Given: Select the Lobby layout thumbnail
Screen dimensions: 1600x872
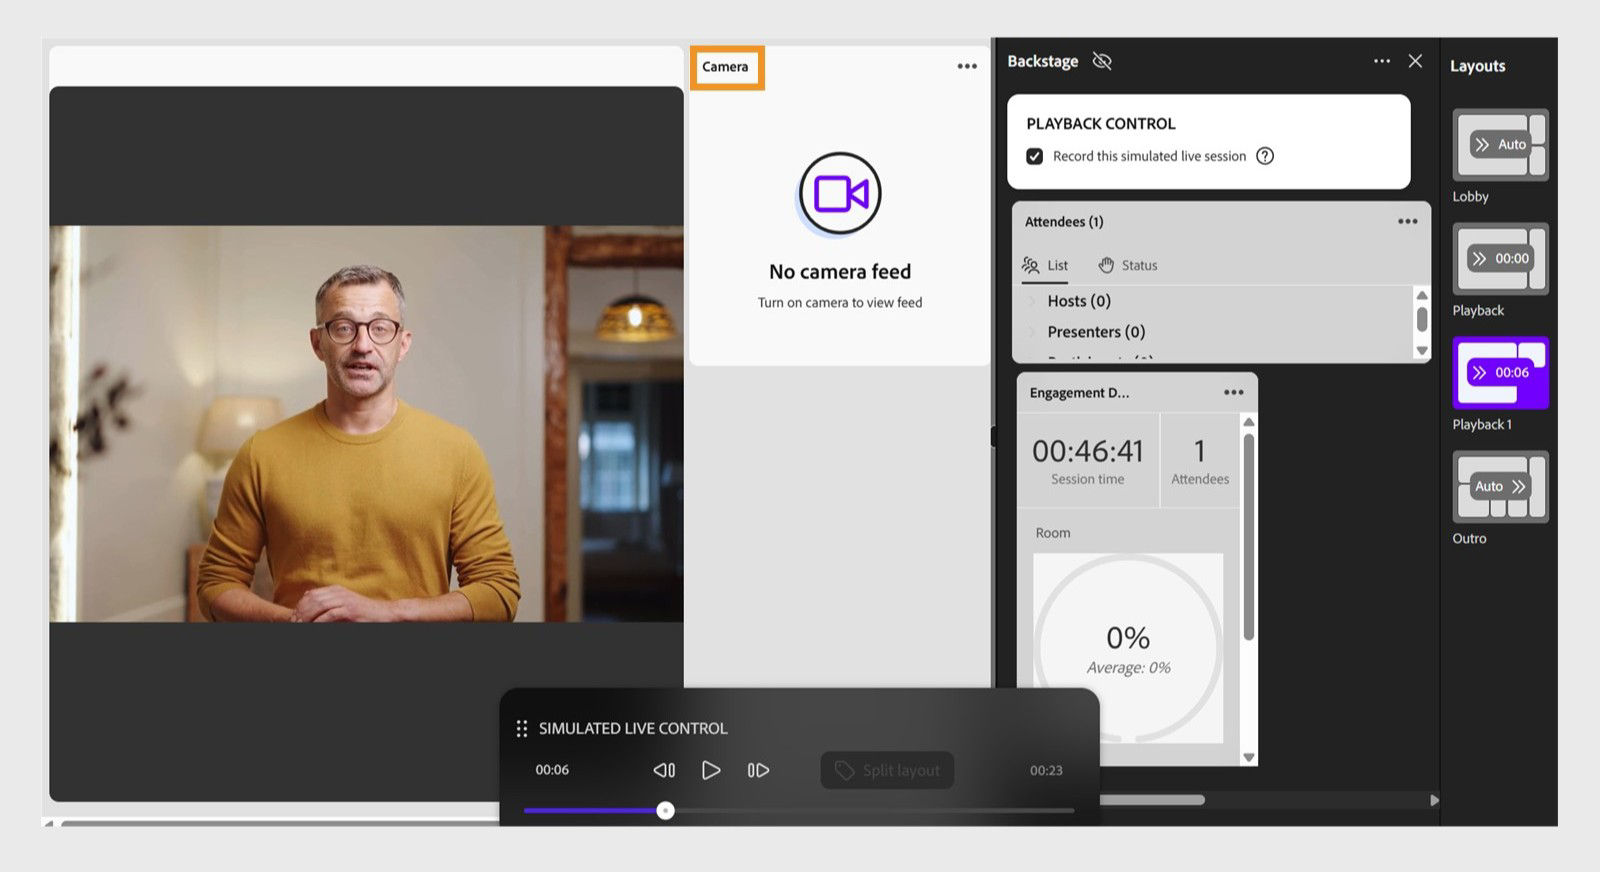Looking at the screenshot, I should pos(1500,145).
